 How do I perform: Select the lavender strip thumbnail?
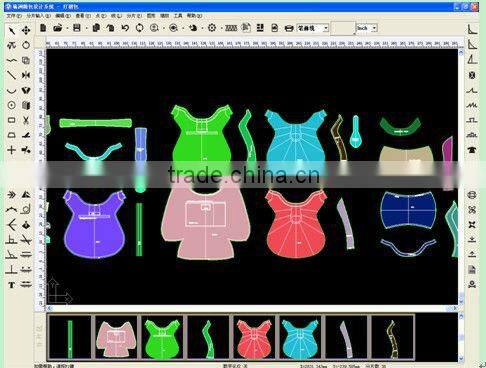[346, 337]
